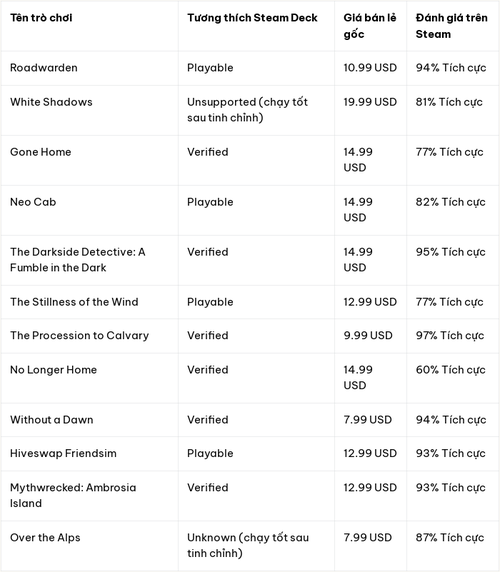Screen dimensions: 500x572
Task: Click the Without a Dawn cell
Action: 51,420
